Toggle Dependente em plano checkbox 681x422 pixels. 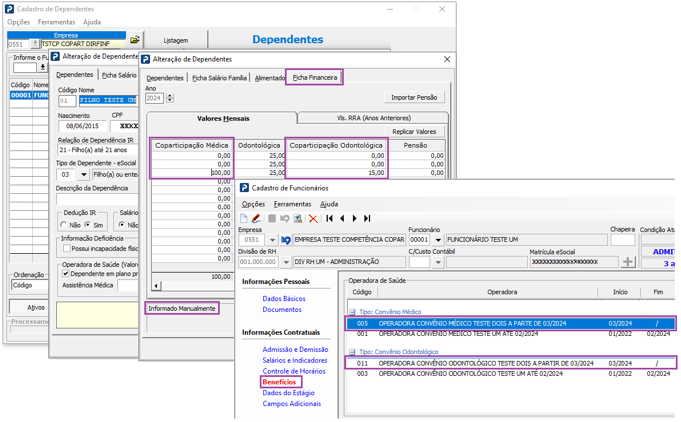click(66, 274)
